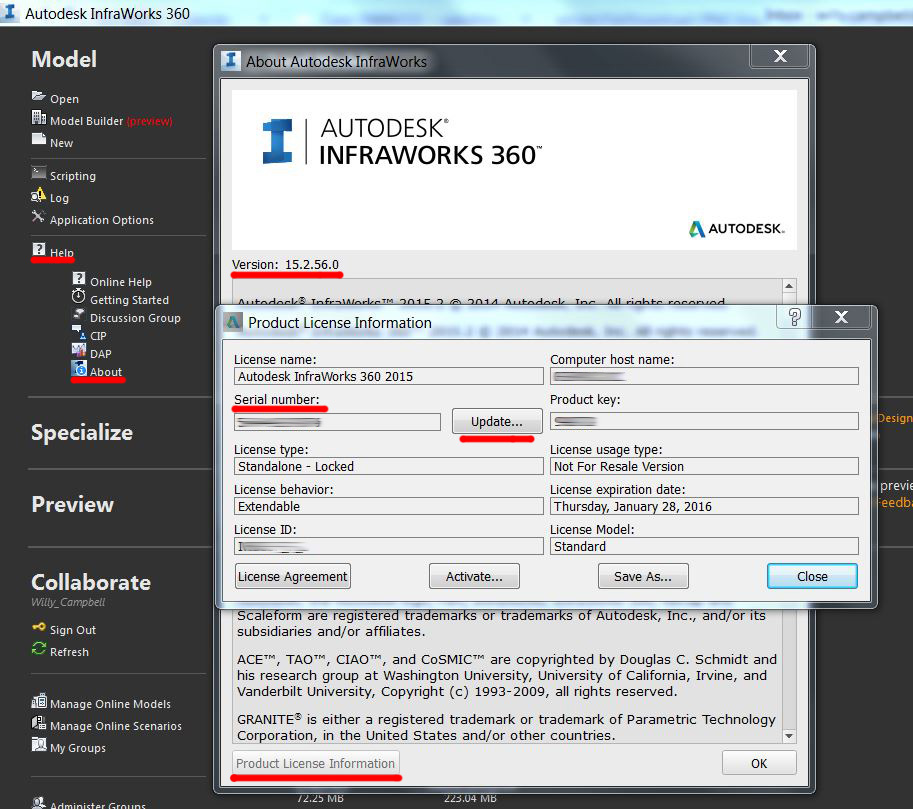Expand the Specialize section
Screen dimensions: 913x809
(x=82, y=432)
